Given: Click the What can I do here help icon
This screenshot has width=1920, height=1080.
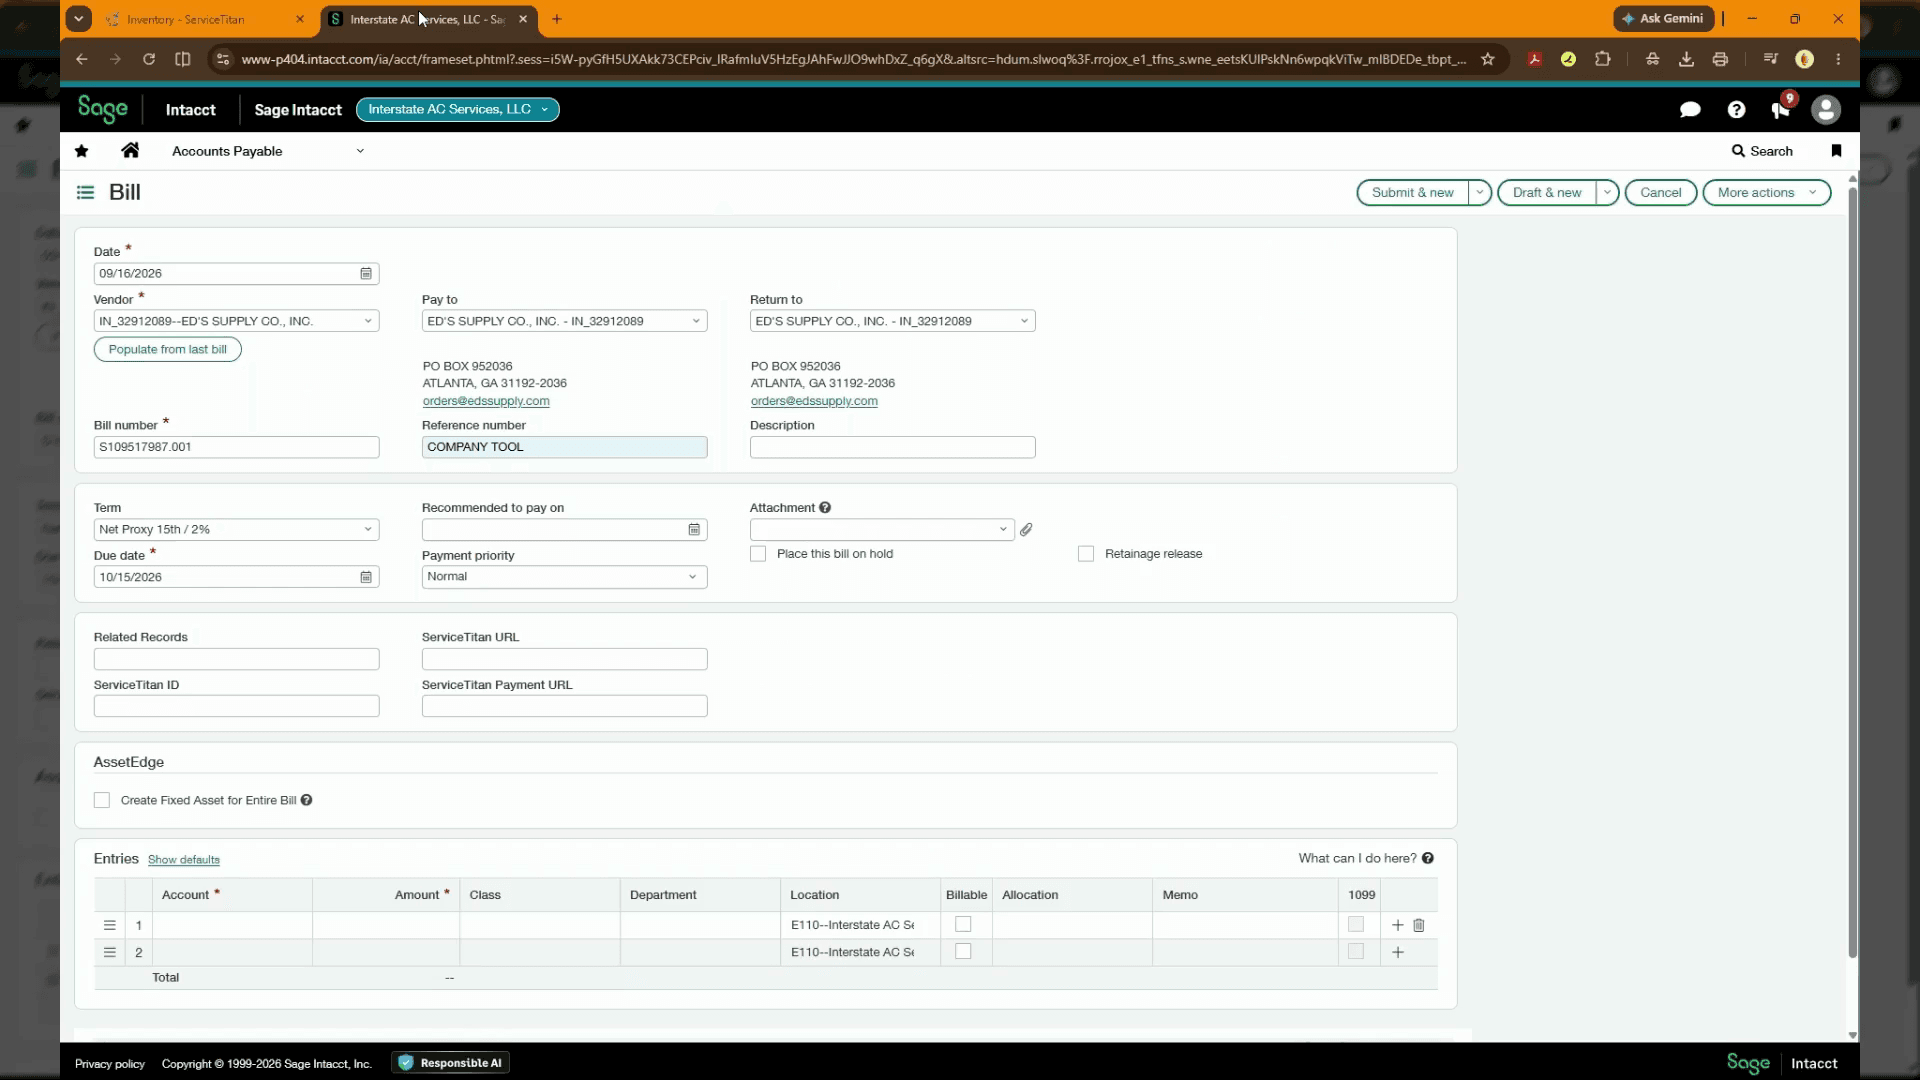Looking at the screenshot, I should click(x=1428, y=858).
